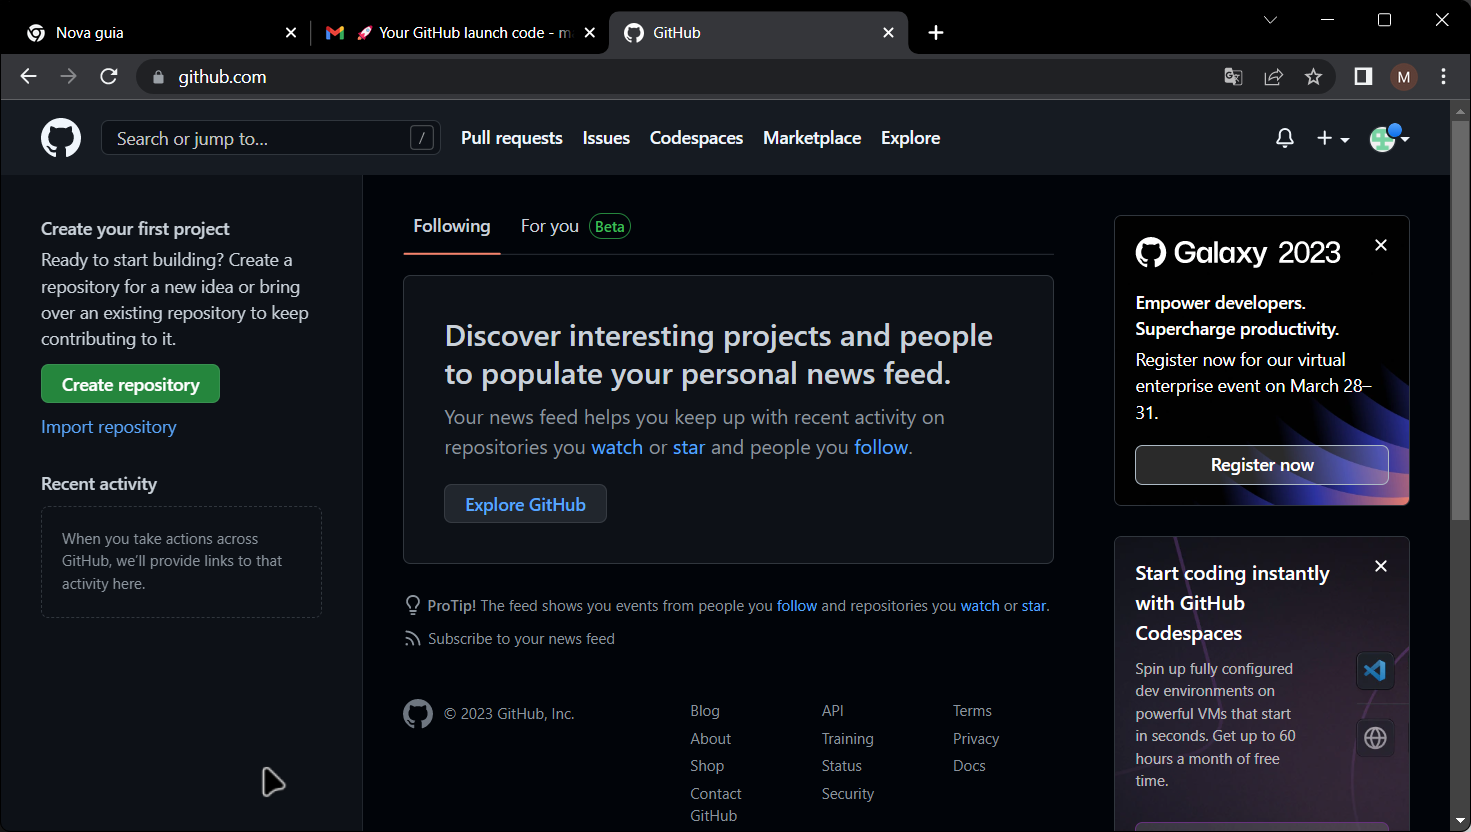Click the Register now button
The width and height of the screenshot is (1471, 832).
point(1261,465)
